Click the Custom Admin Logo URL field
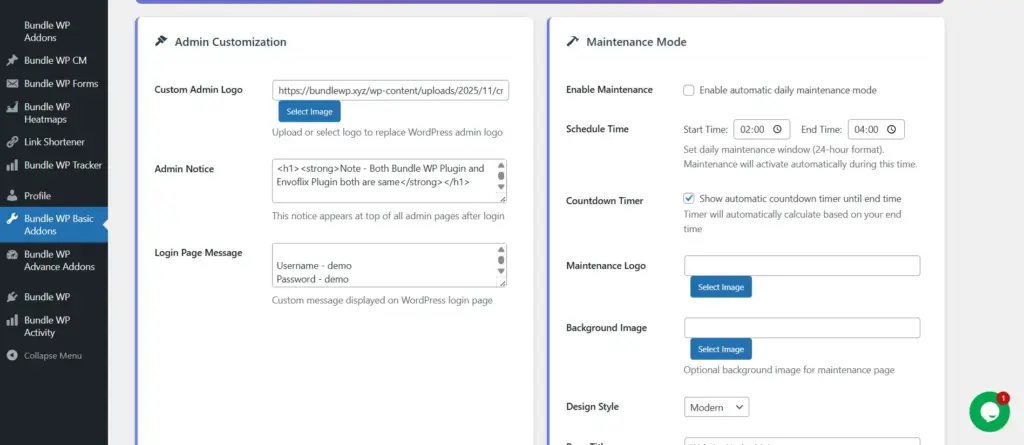 pos(391,91)
